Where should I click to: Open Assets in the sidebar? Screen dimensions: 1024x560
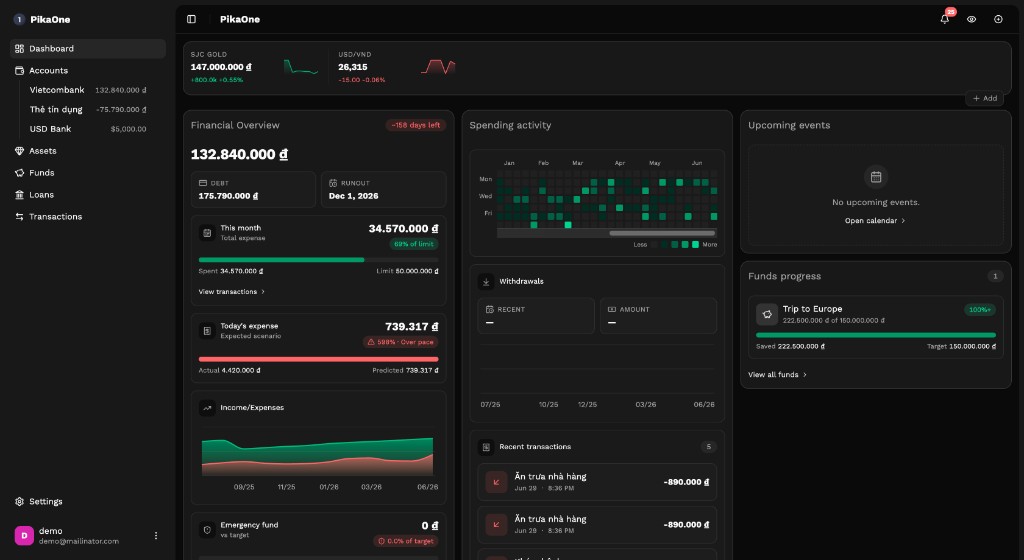click(x=88, y=151)
